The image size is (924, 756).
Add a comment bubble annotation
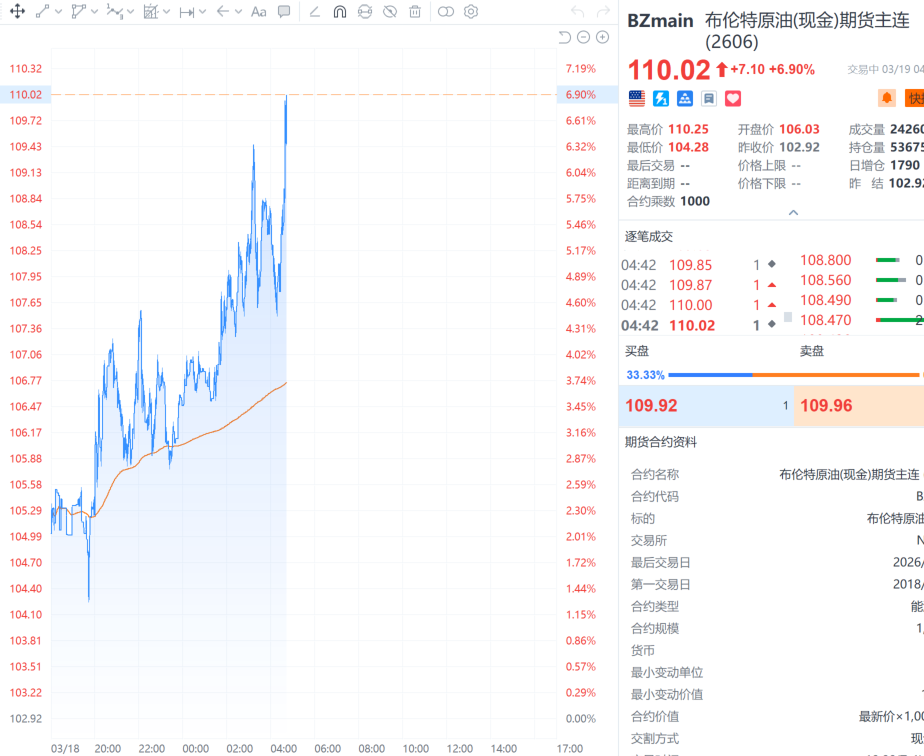coord(284,12)
